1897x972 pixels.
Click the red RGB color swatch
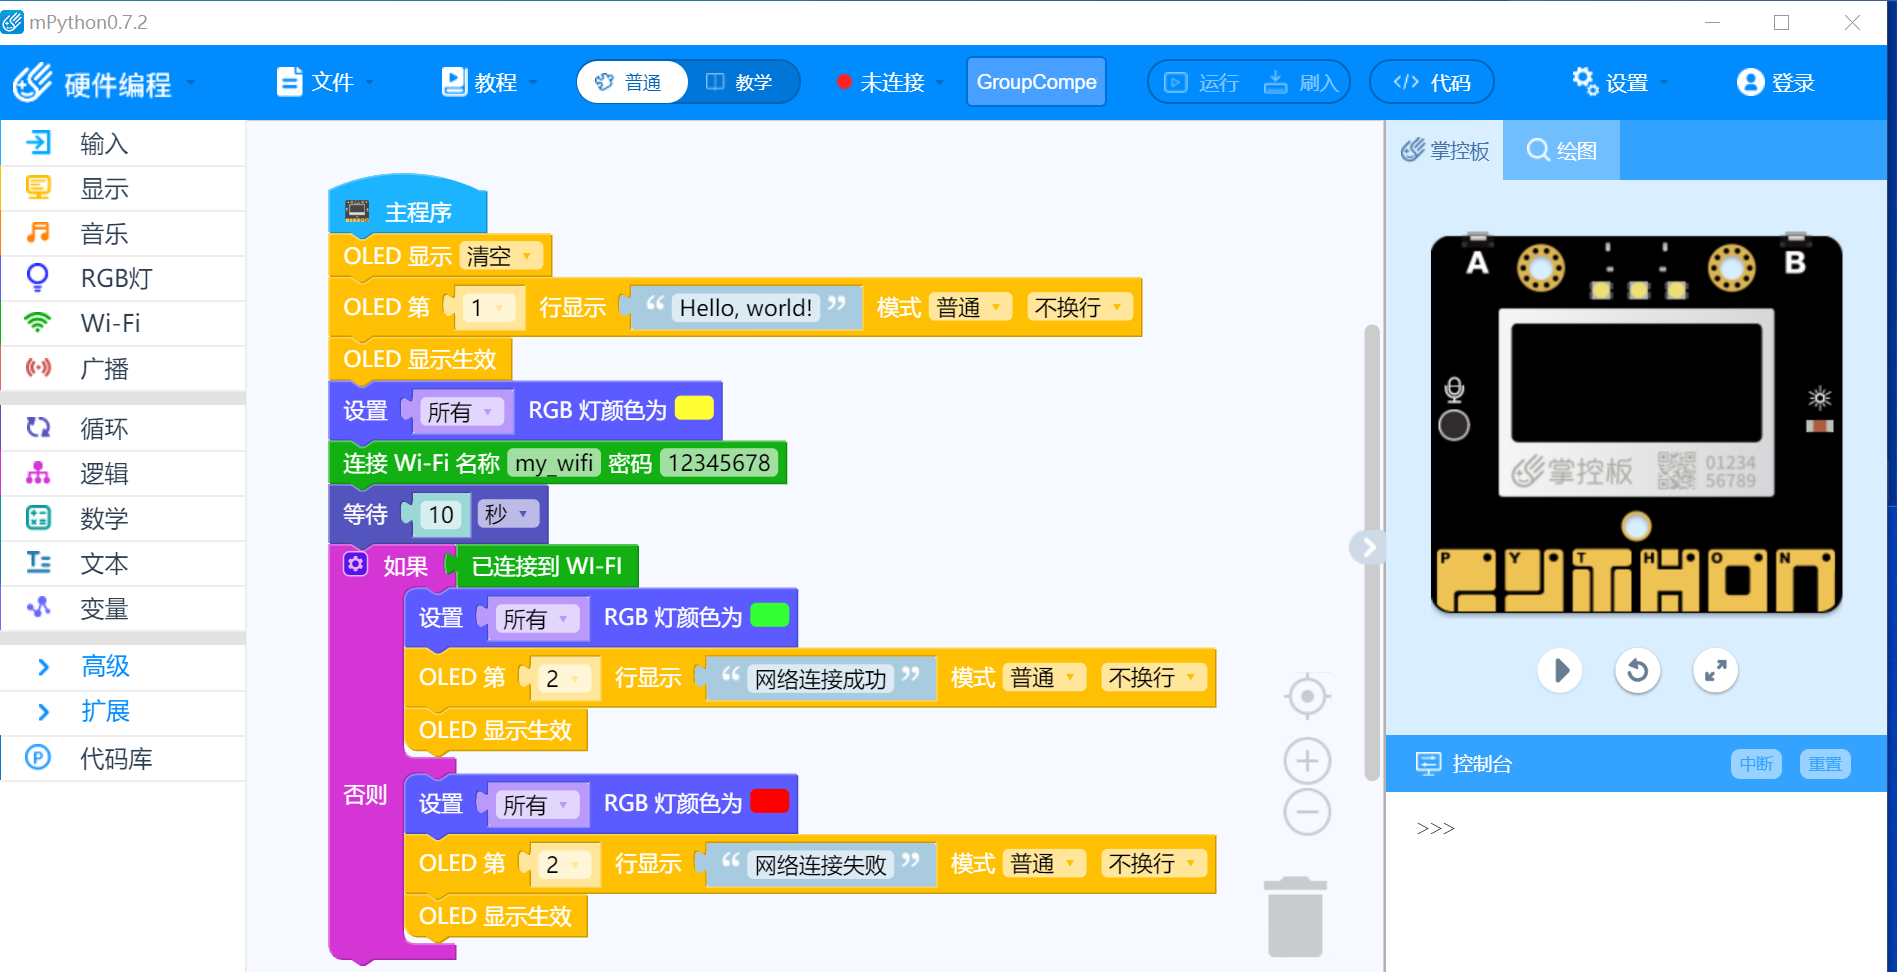pyautogui.click(x=769, y=801)
